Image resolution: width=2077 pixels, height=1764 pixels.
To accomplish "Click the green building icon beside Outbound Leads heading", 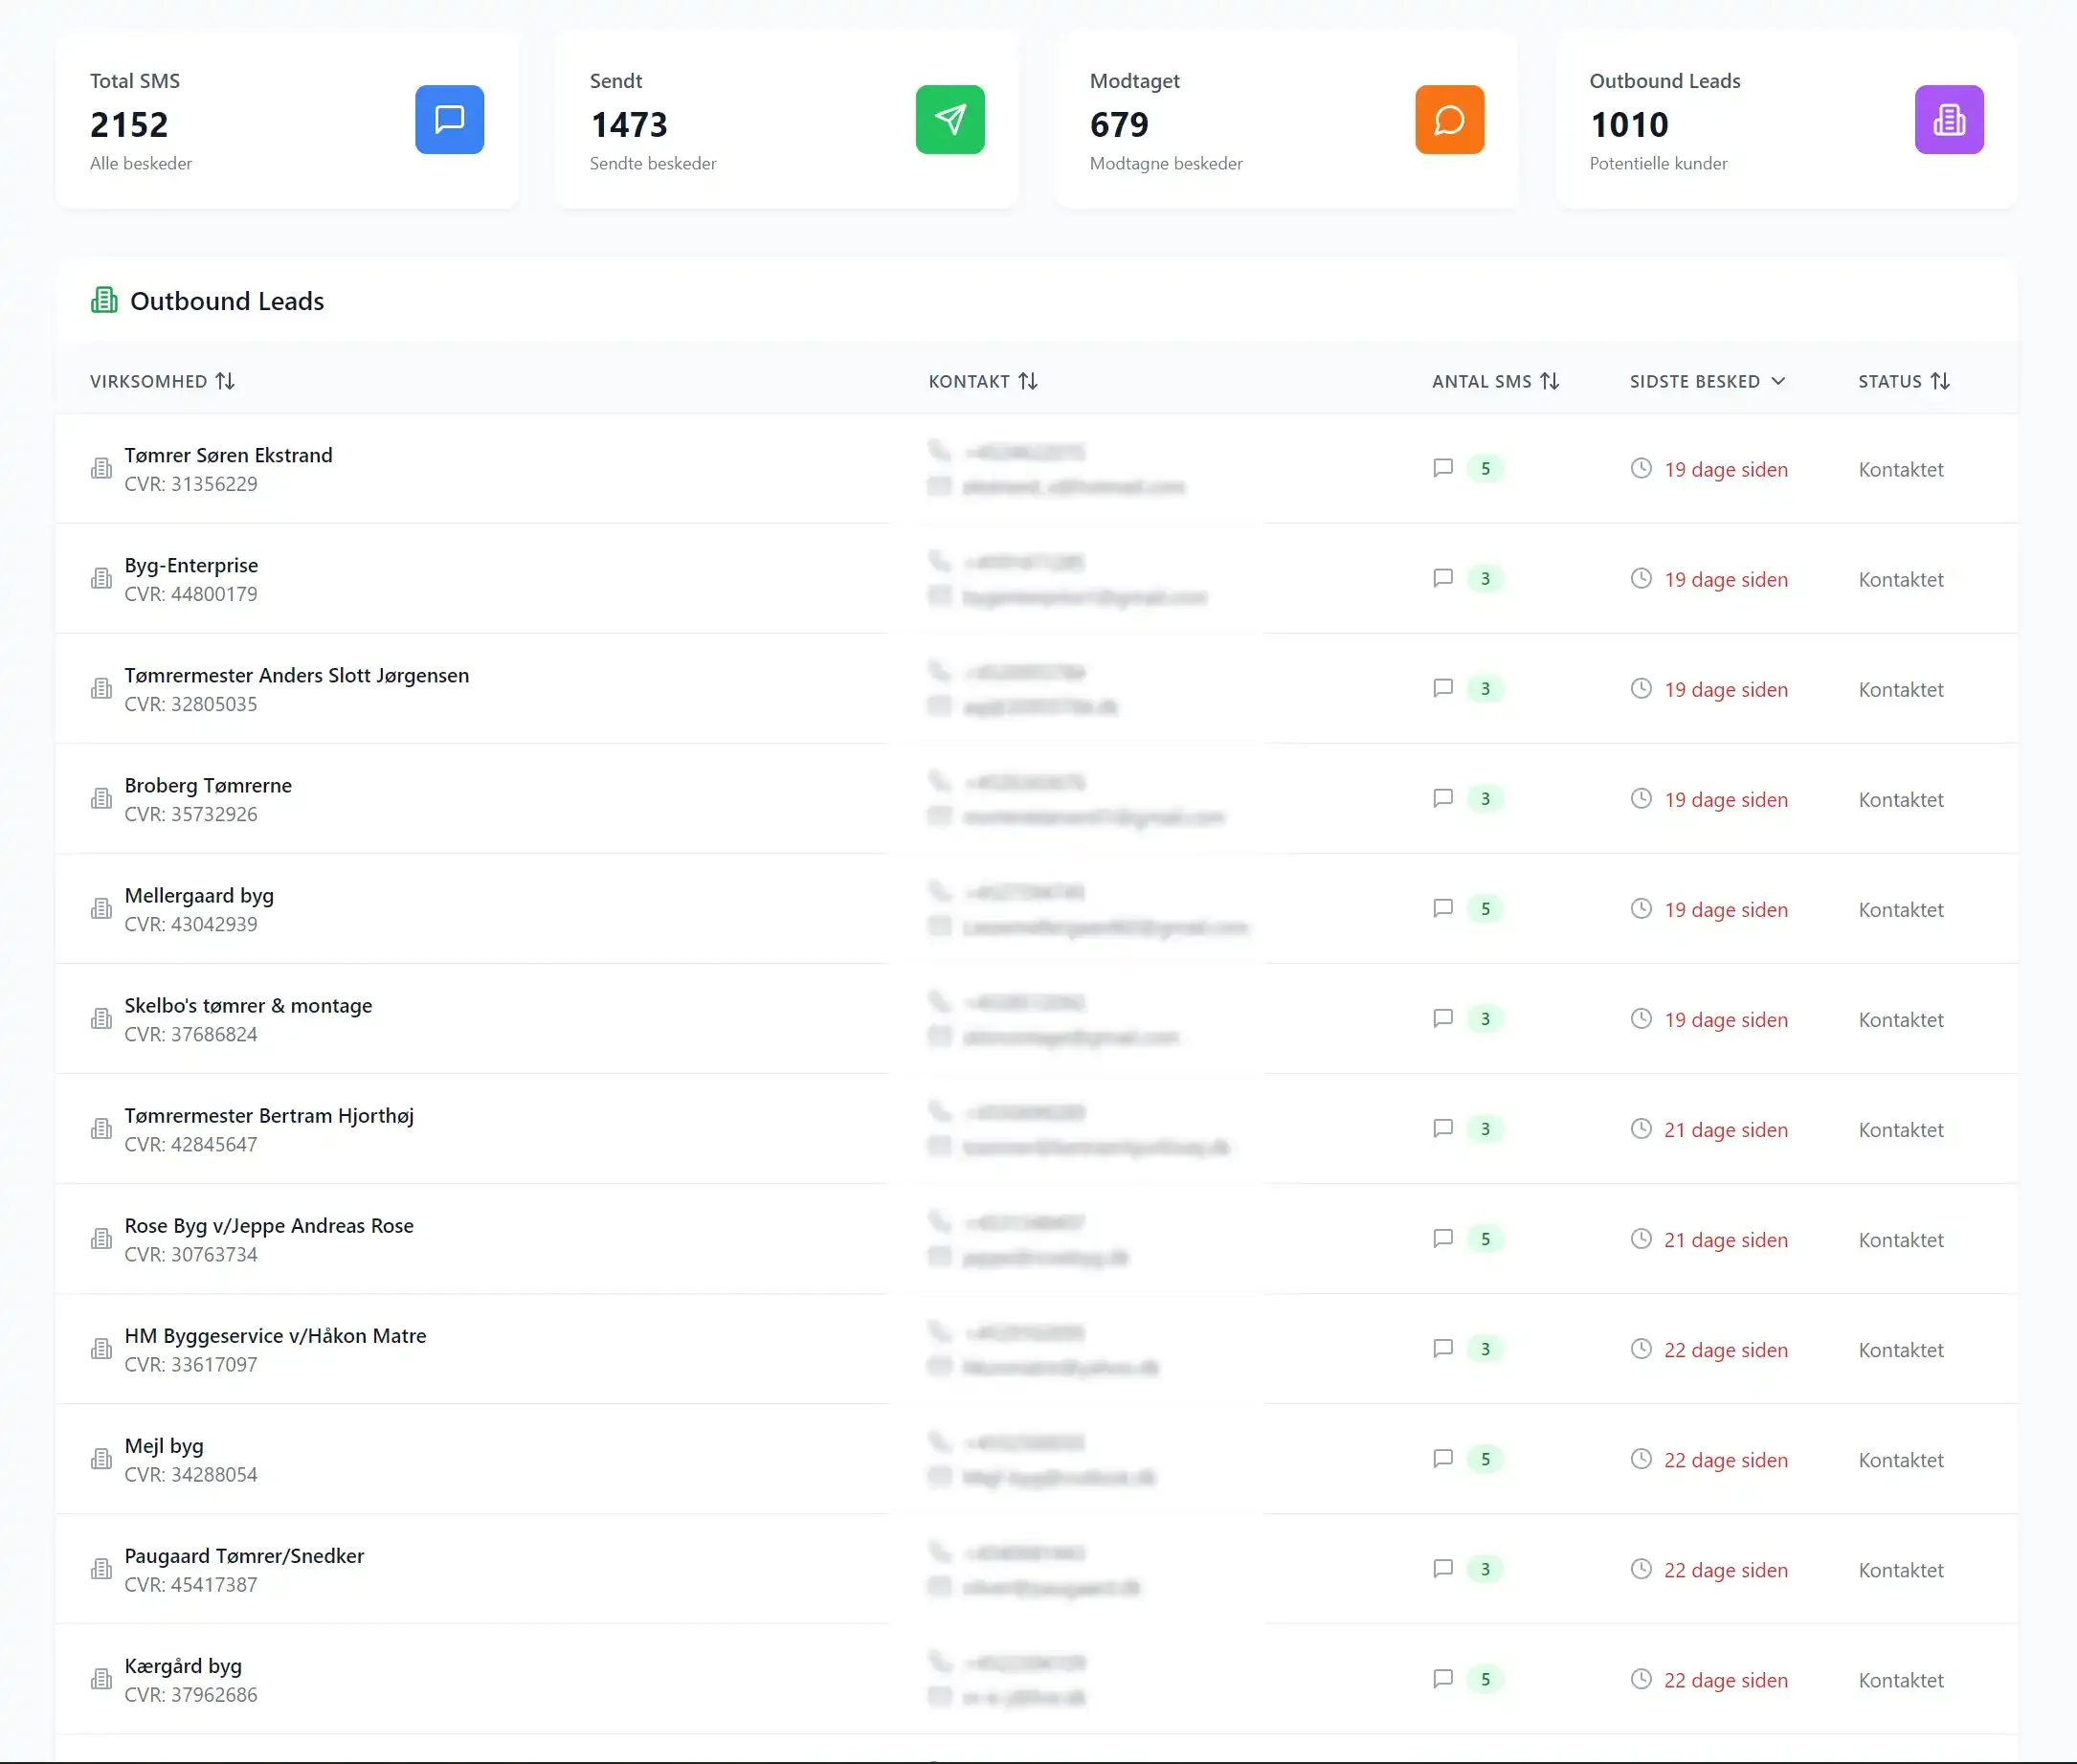I will pyautogui.click(x=104, y=300).
